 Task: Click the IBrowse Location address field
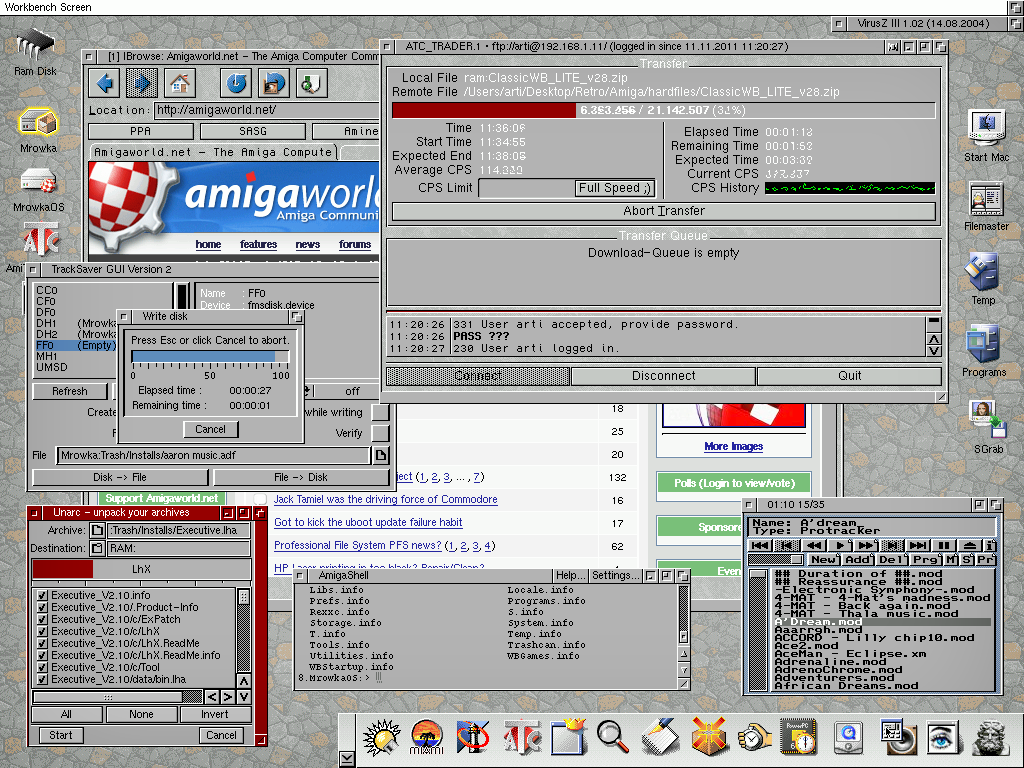click(267, 110)
